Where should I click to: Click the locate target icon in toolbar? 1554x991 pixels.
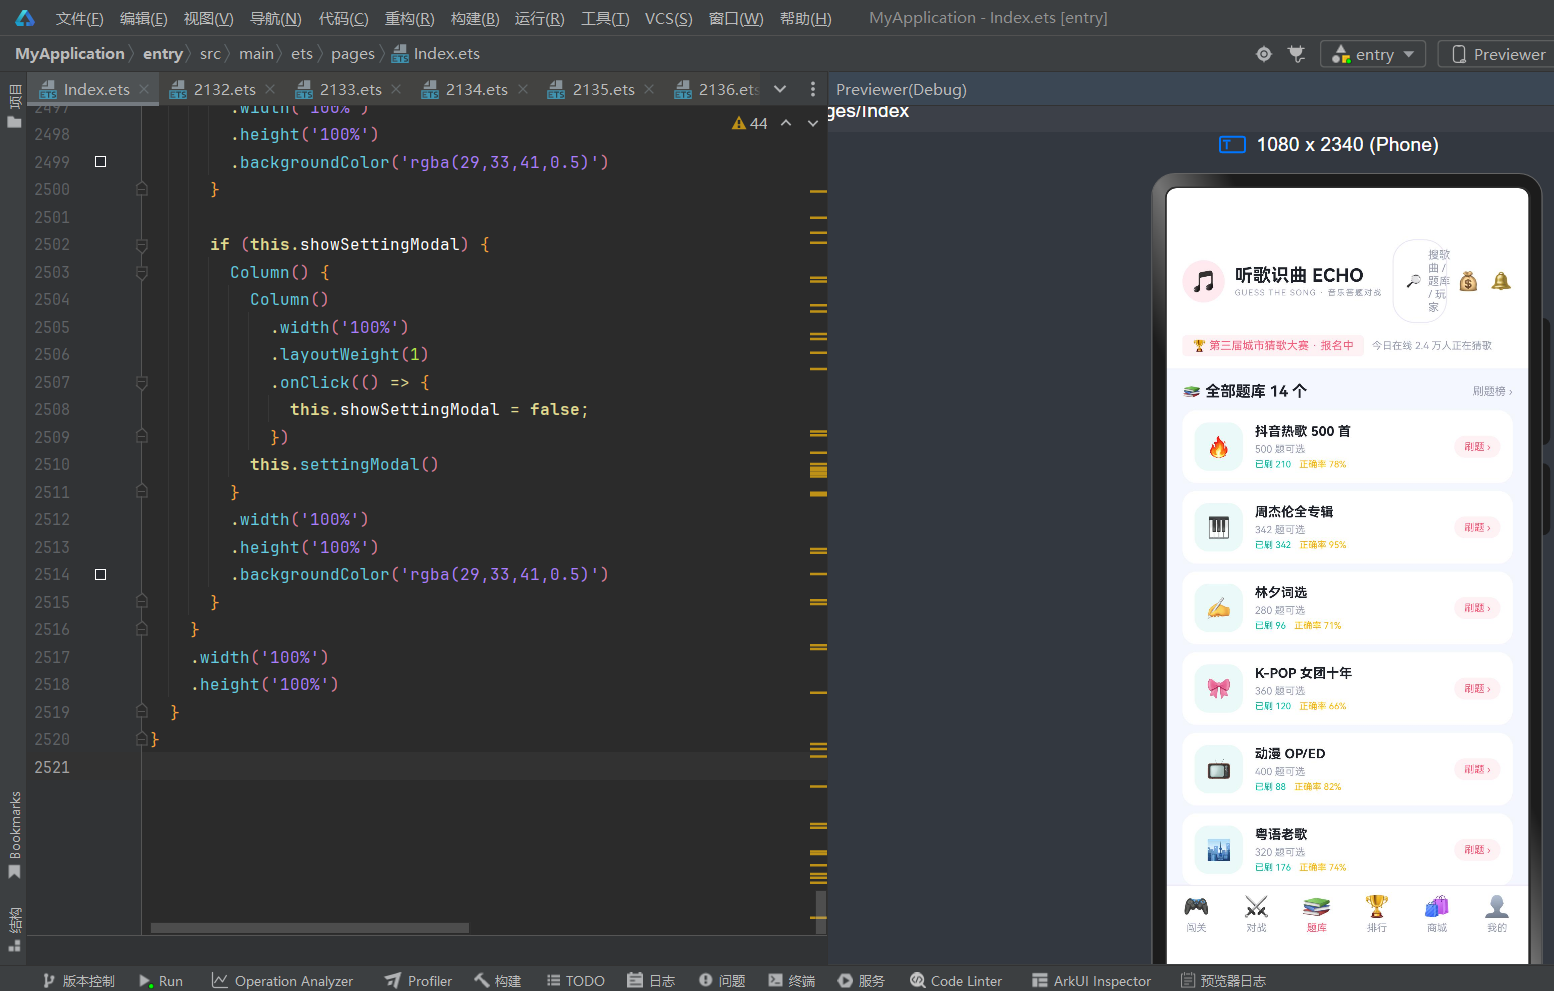(x=1264, y=54)
